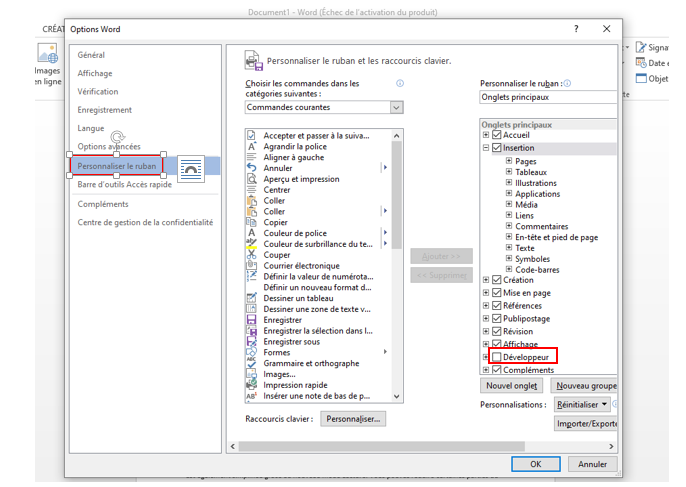The image size is (686, 487).
Task: Toggle the Mise en page checkbox
Action: pyautogui.click(x=497, y=293)
